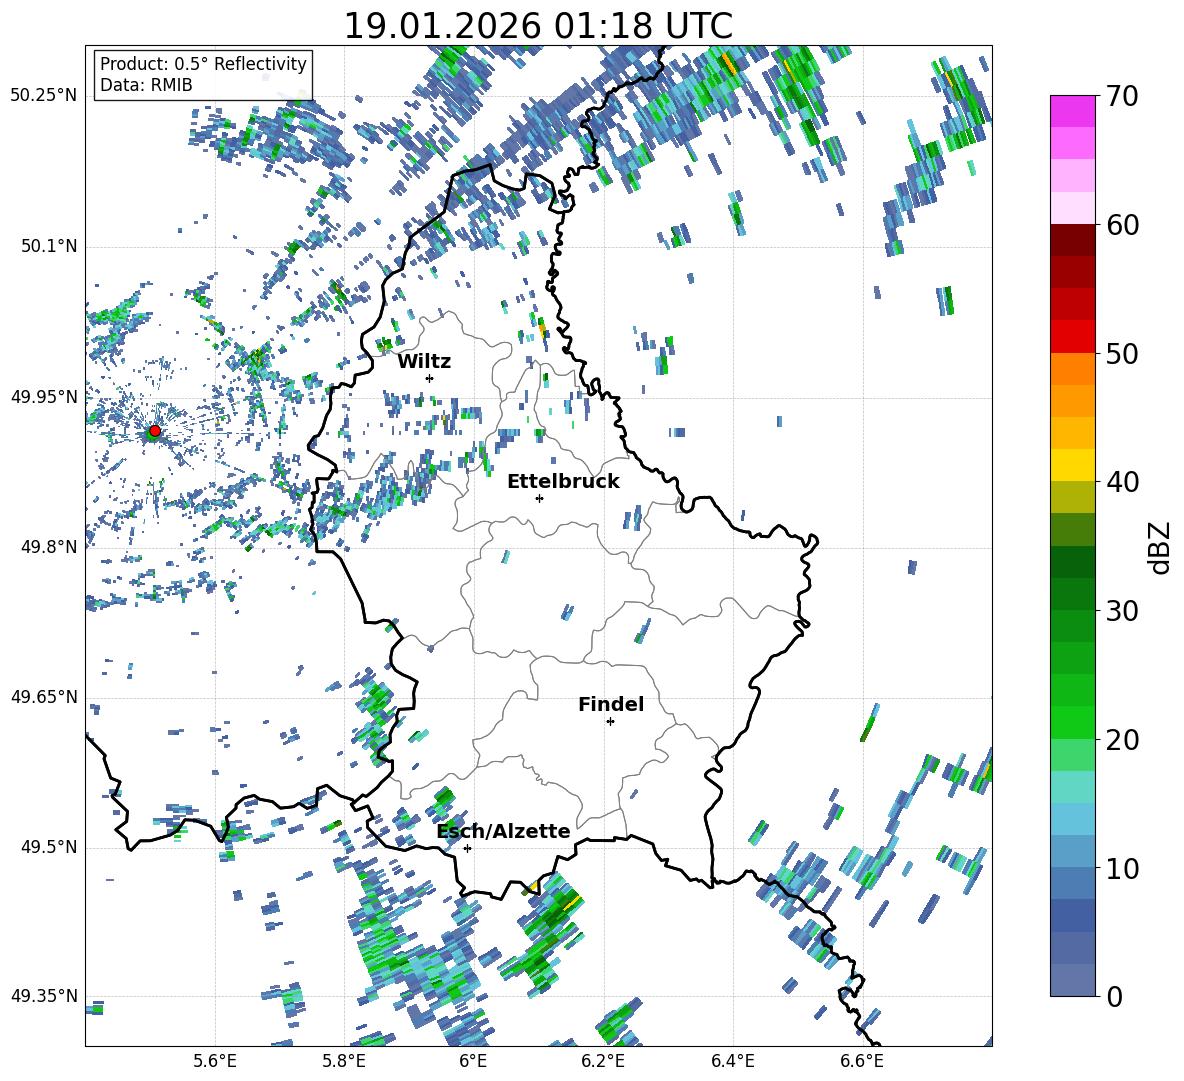
Task: Click the colorbar tick value 50
Action: coord(1122,354)
